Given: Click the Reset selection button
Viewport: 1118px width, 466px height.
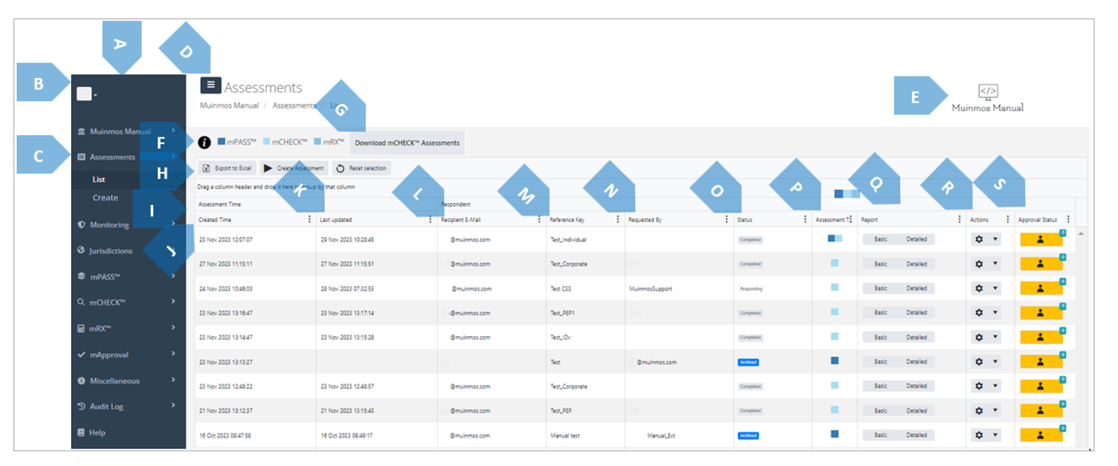Looking at the screenshot, I should 362,169.
